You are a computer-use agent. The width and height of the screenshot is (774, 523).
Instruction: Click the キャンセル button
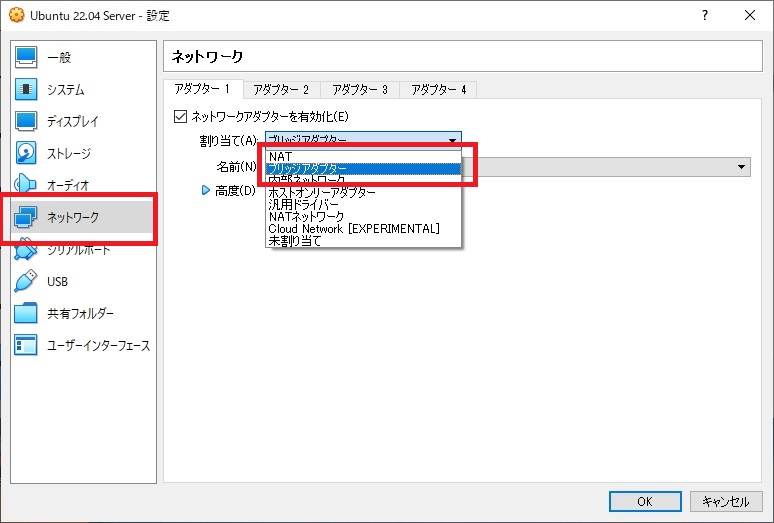click(726, 501)
